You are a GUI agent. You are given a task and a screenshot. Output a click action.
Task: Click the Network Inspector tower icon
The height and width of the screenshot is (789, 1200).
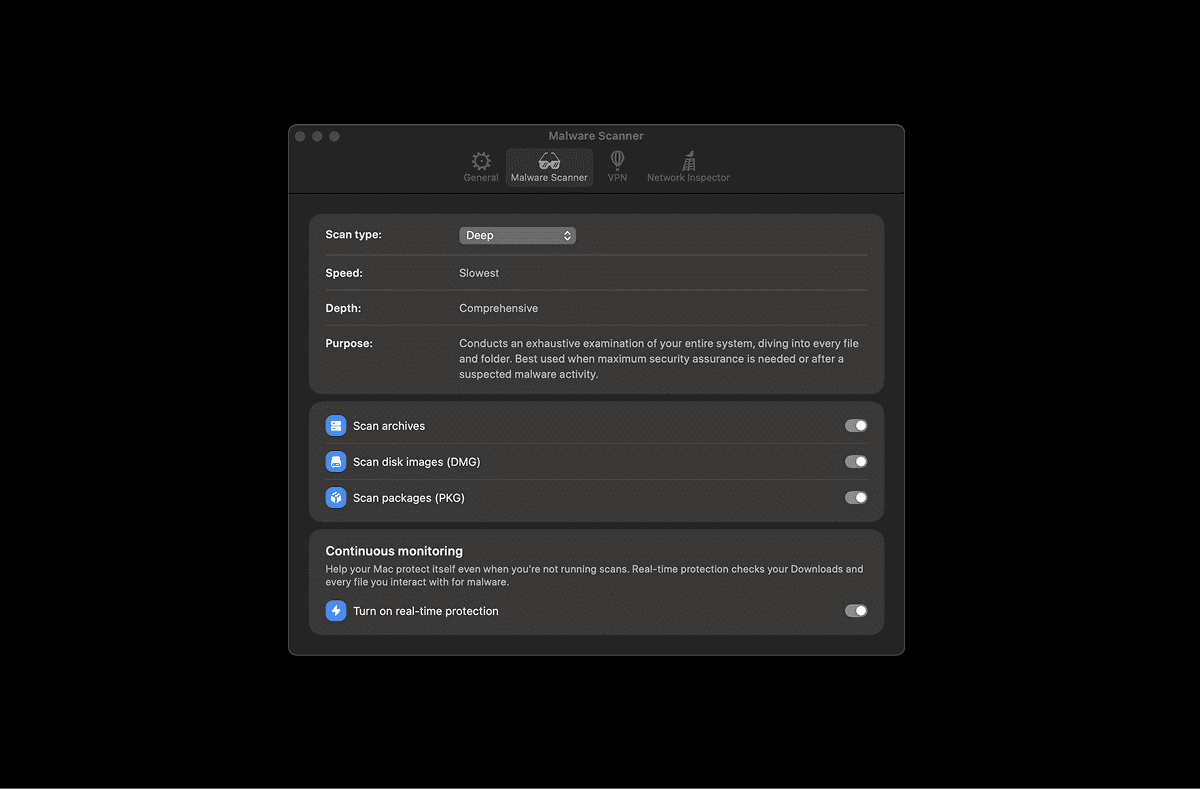point(688,161)
